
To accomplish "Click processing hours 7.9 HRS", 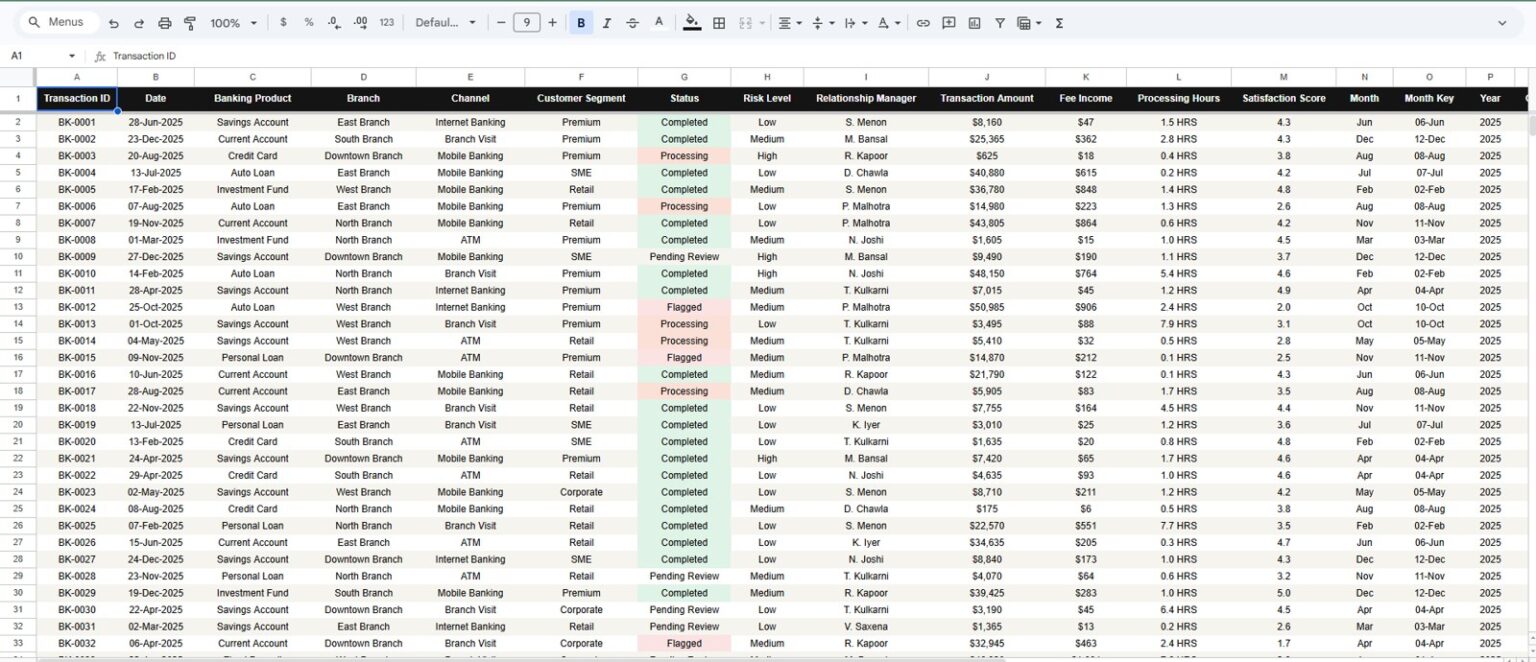I will pyautogui.click(x=1179, y=324).
